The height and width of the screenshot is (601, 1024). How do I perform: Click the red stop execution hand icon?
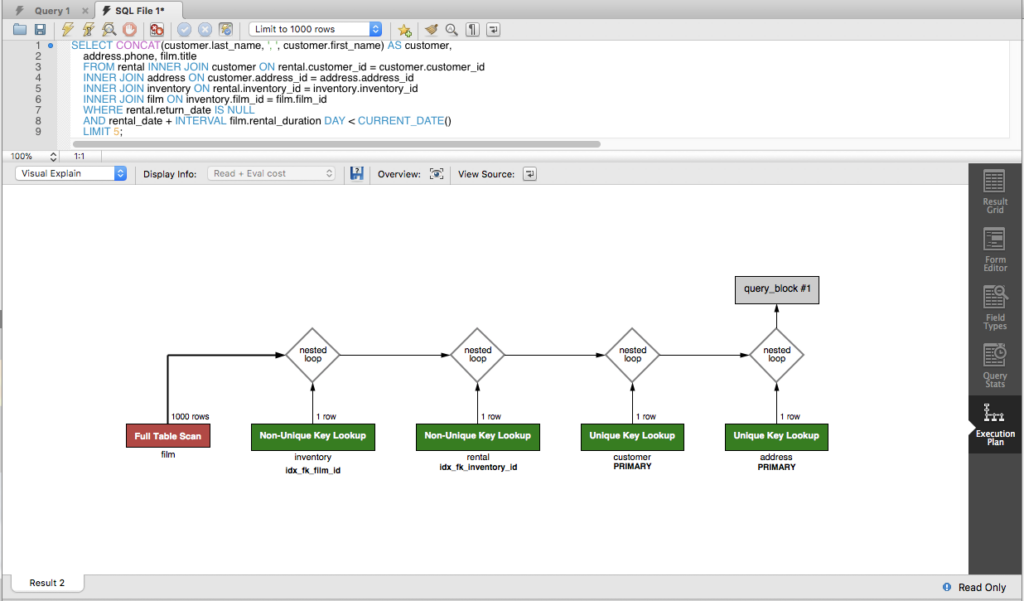[128, 30]
